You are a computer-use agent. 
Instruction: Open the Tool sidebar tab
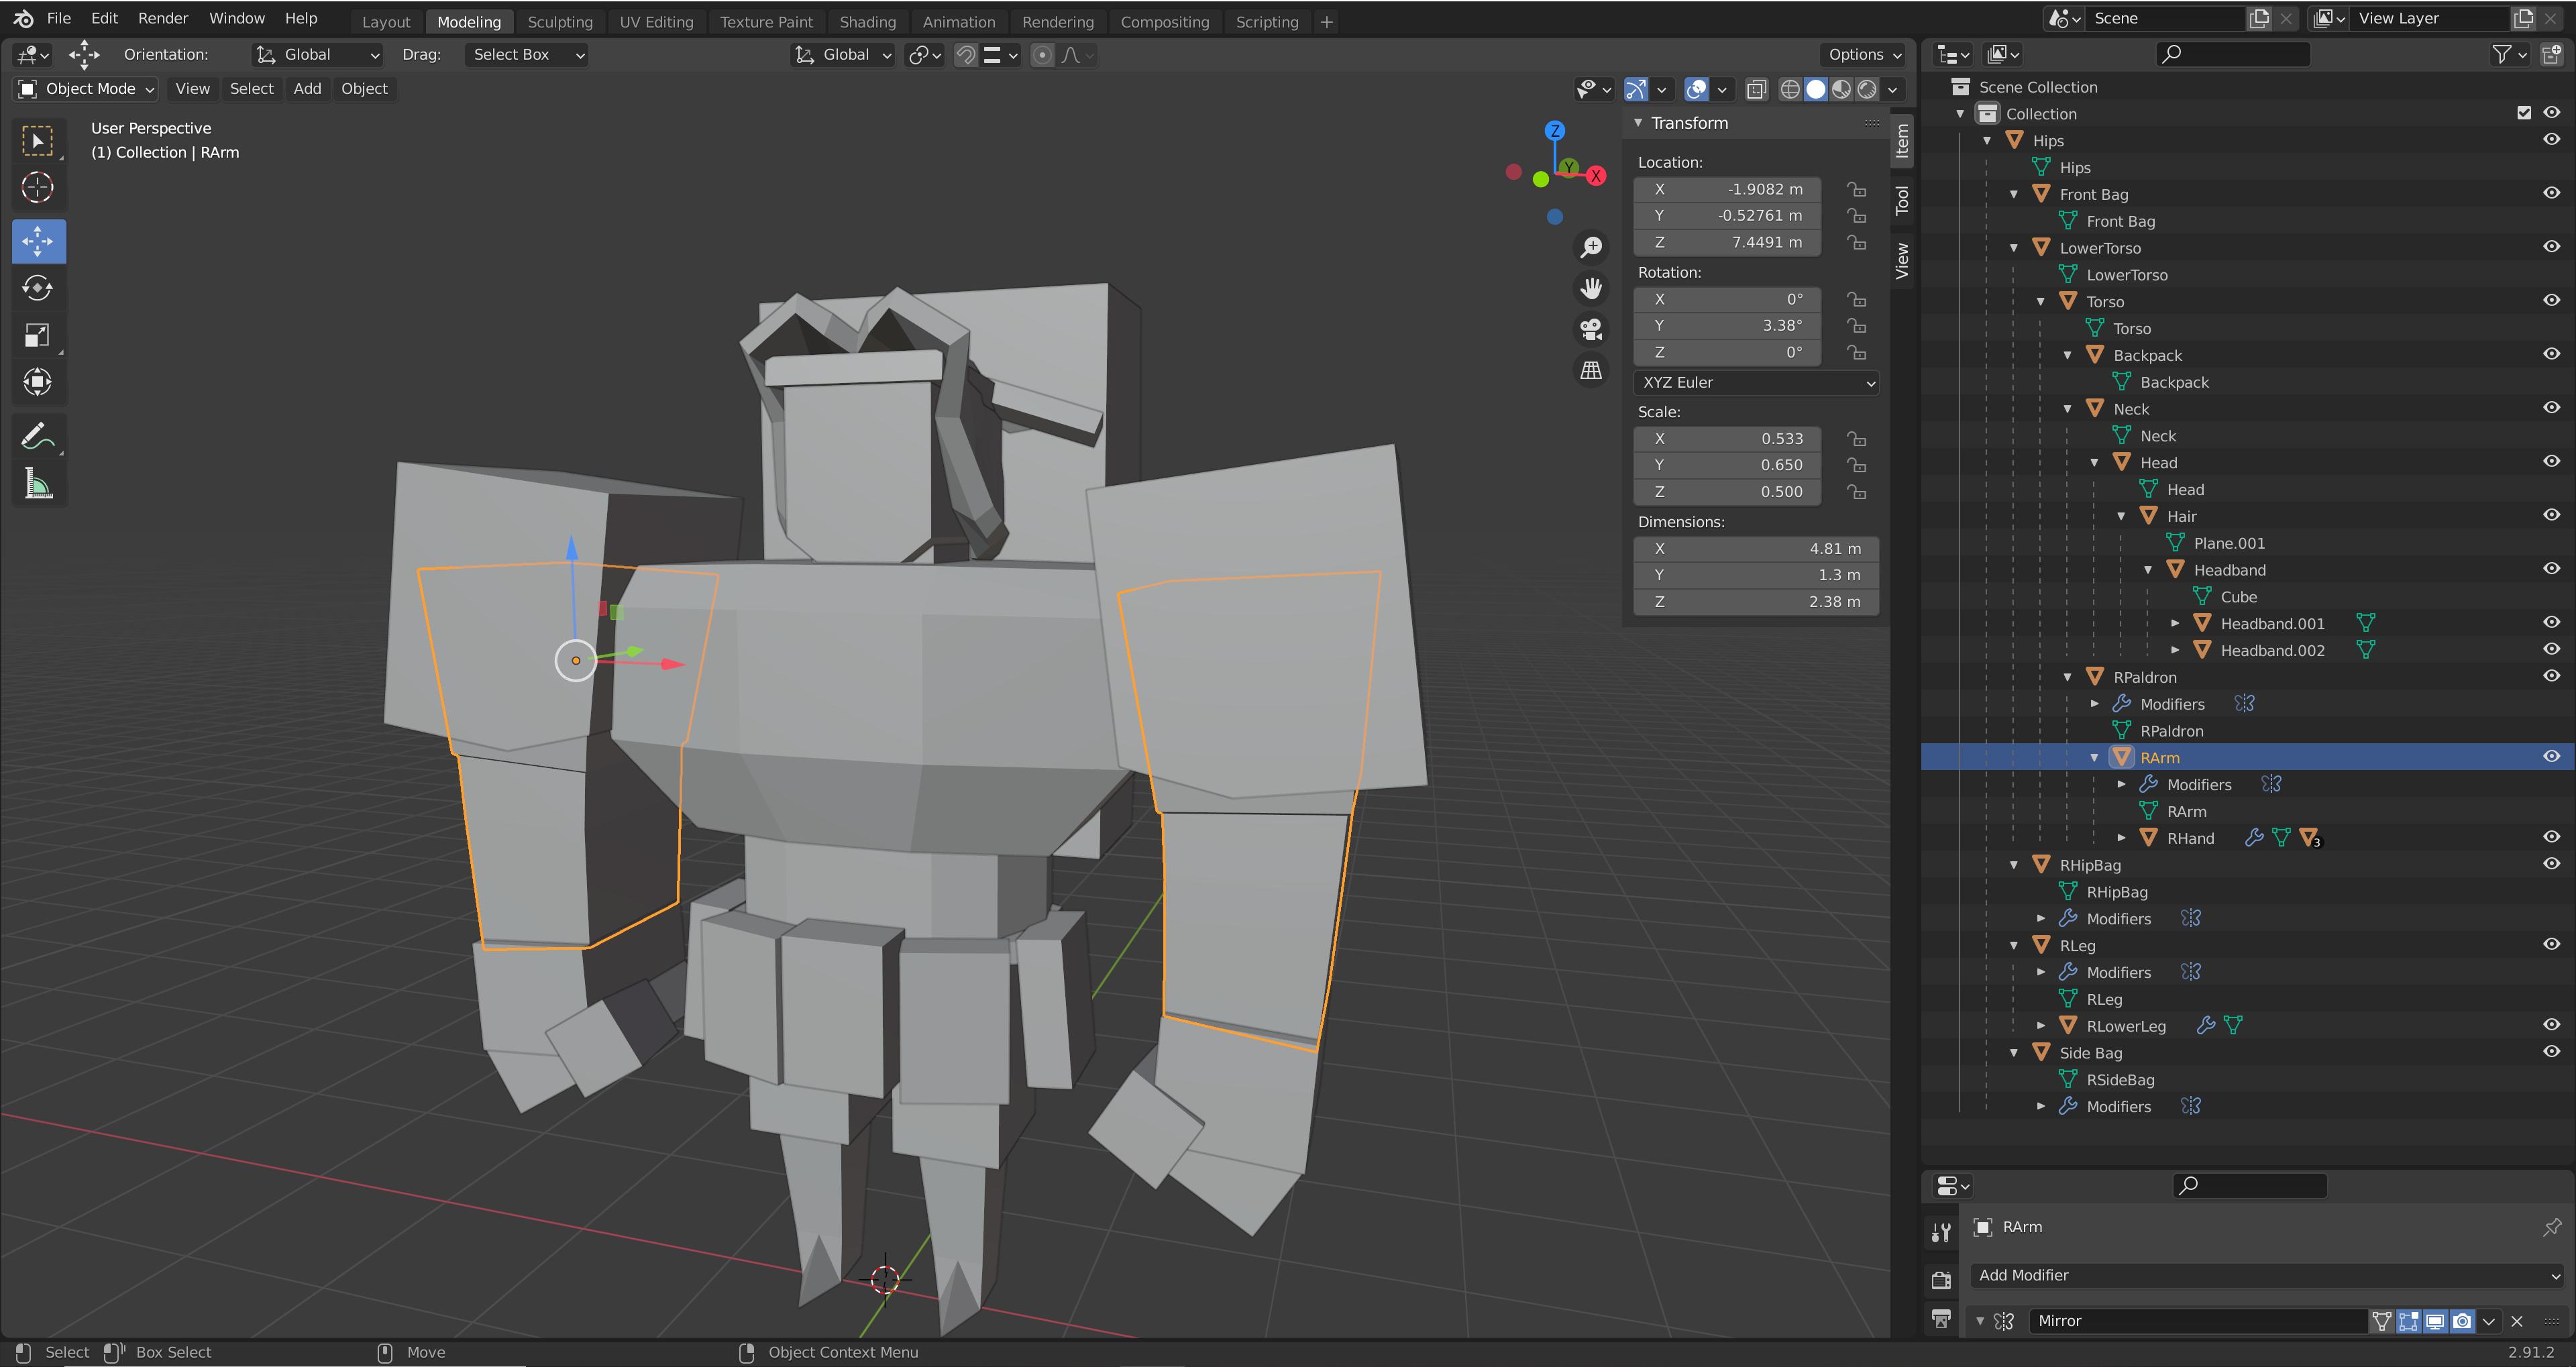click(x=1902, y=200)
